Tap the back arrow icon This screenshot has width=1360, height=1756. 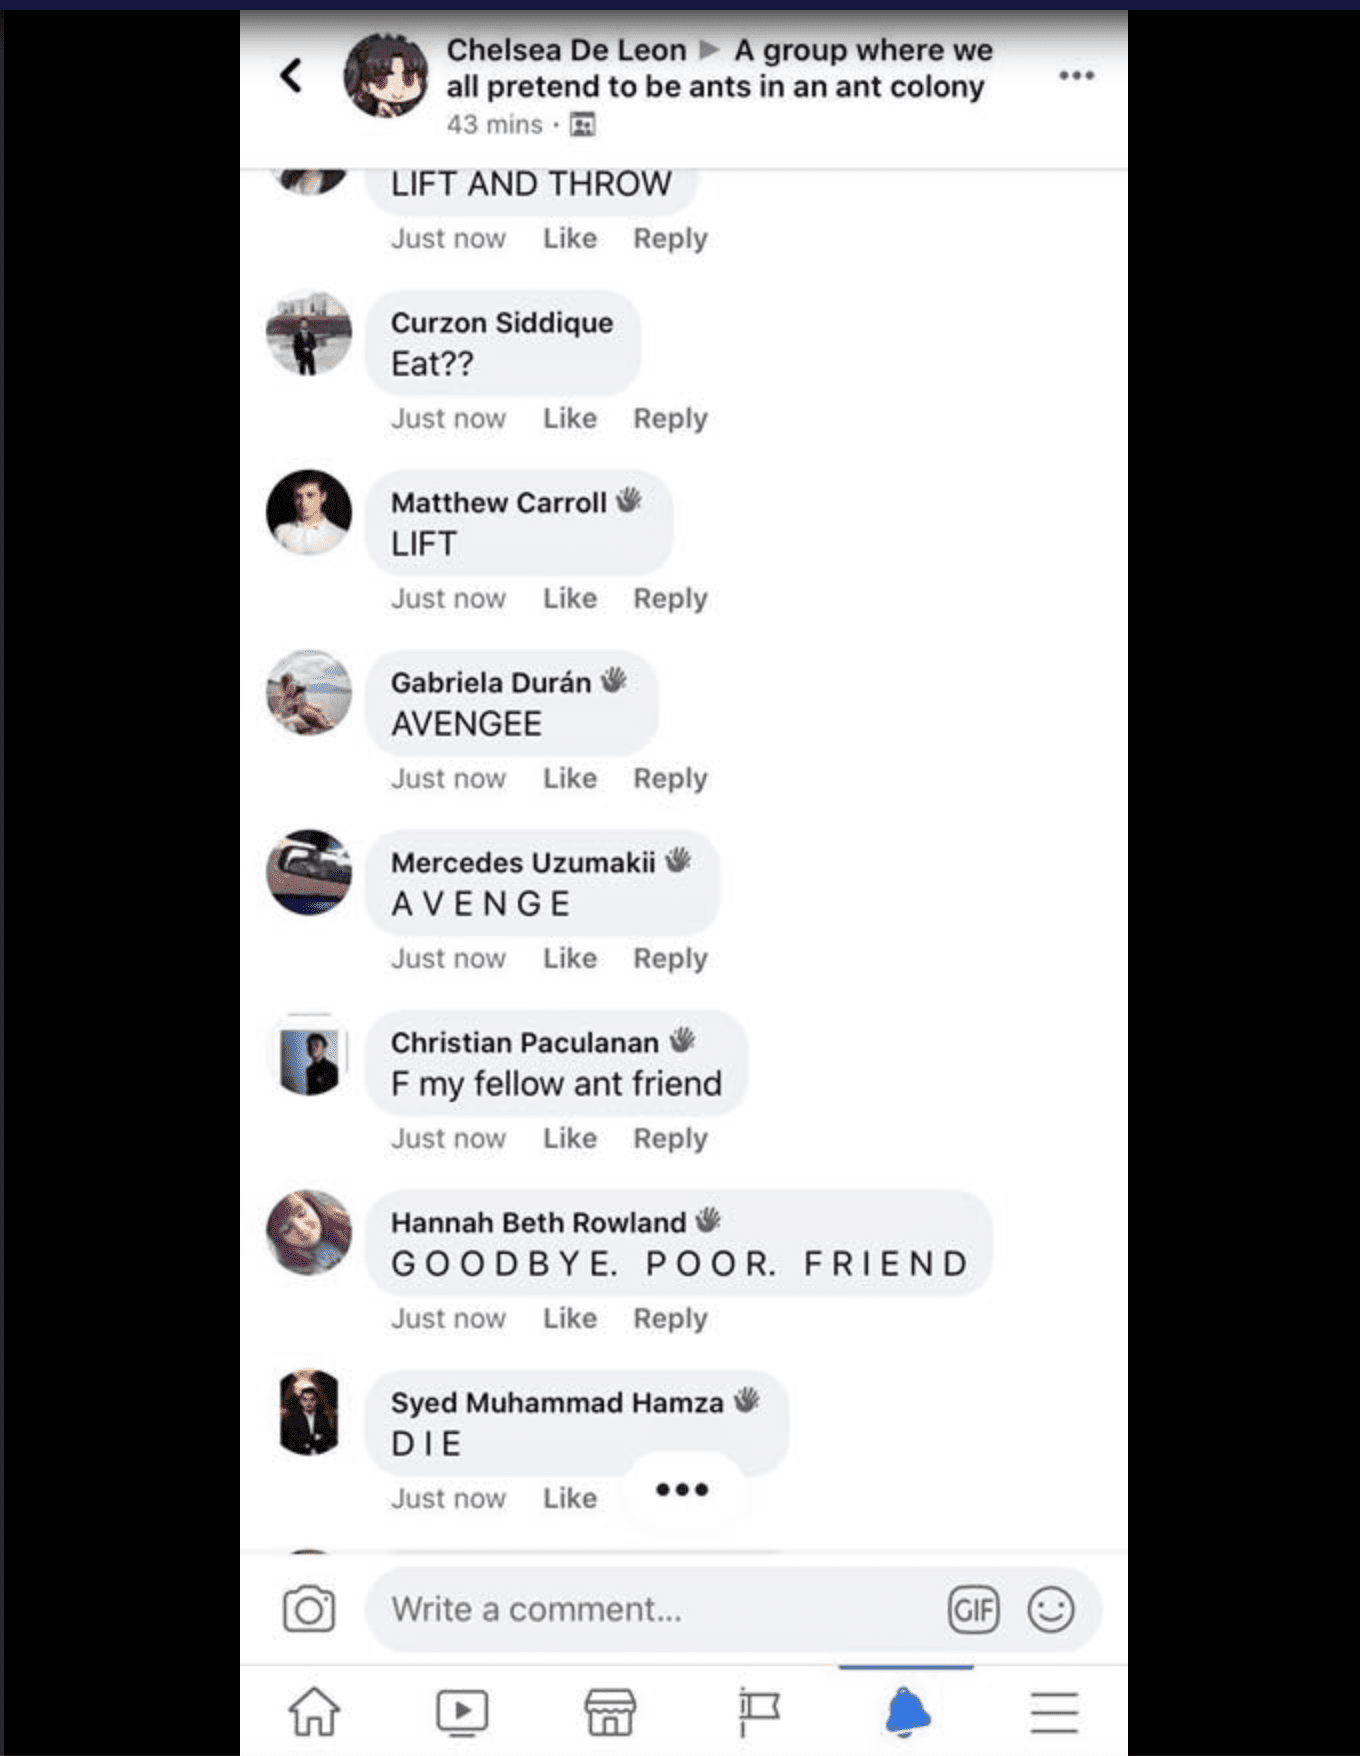291,75
